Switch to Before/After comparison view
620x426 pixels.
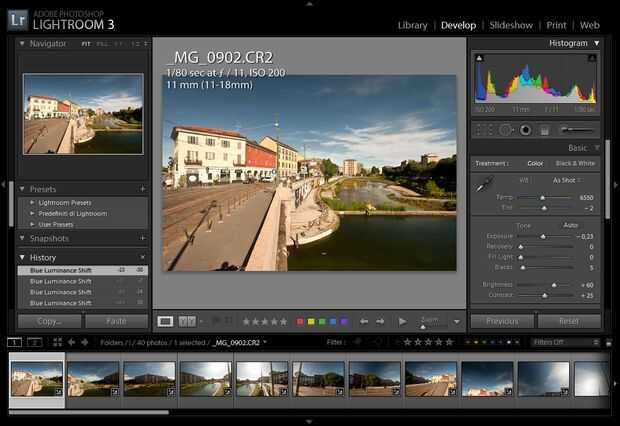coord(187,321)
